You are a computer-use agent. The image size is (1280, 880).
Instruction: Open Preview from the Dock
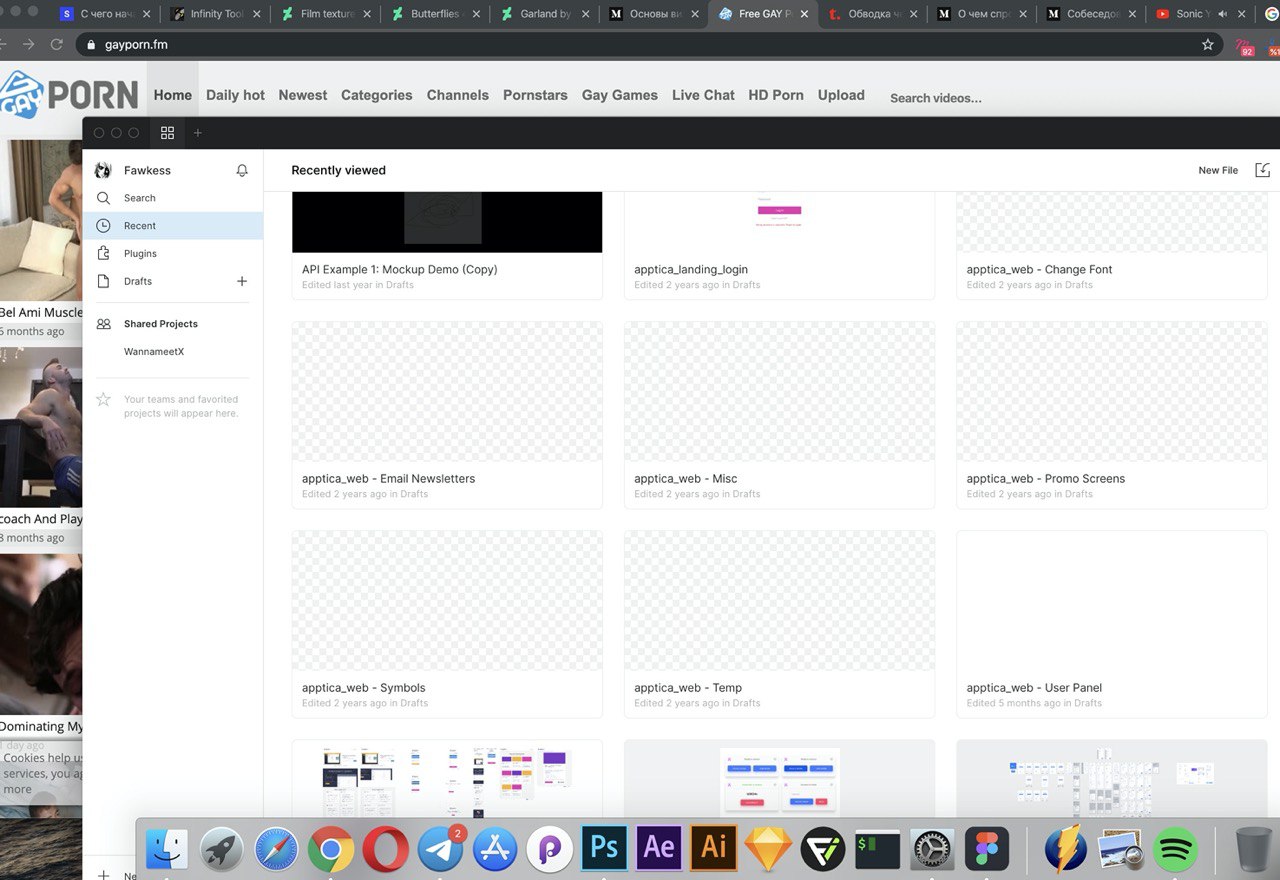1120,849
